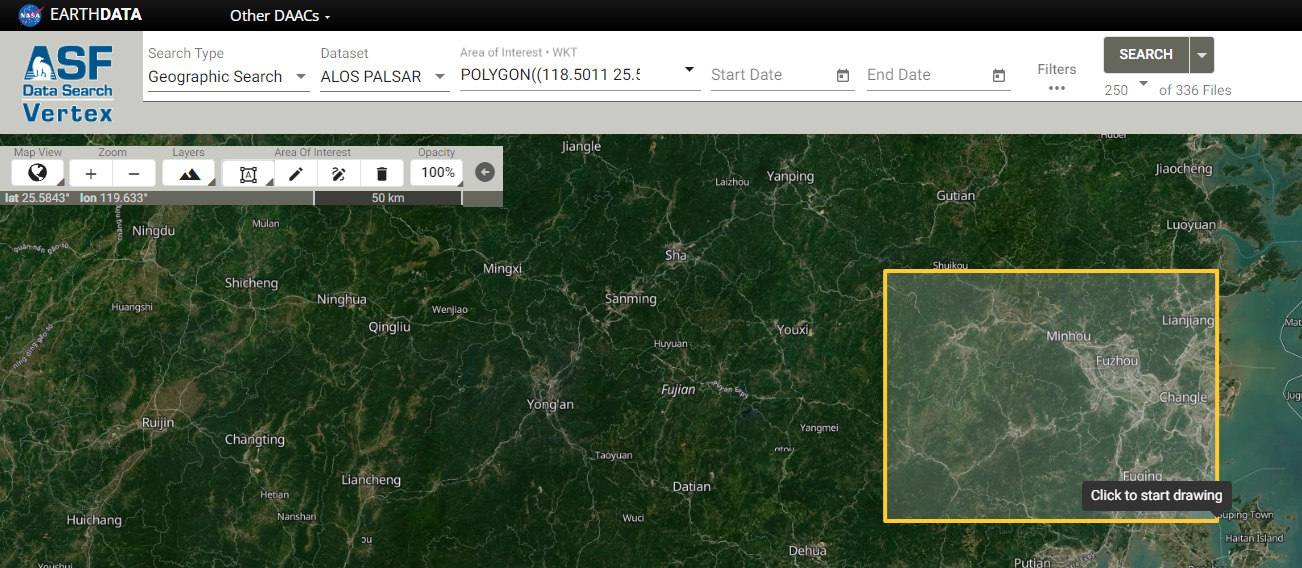1302x568 pixels.
Task: Click the EARTHDATA link
Action: [95, 15]
